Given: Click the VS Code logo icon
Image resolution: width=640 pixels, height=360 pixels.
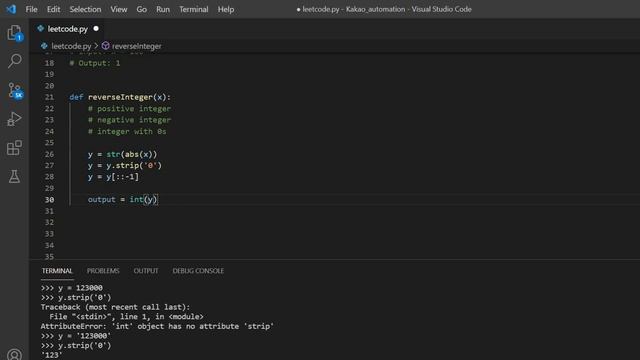Looking at the screenshot, I should pyautogui.click(x=11, y=9).
